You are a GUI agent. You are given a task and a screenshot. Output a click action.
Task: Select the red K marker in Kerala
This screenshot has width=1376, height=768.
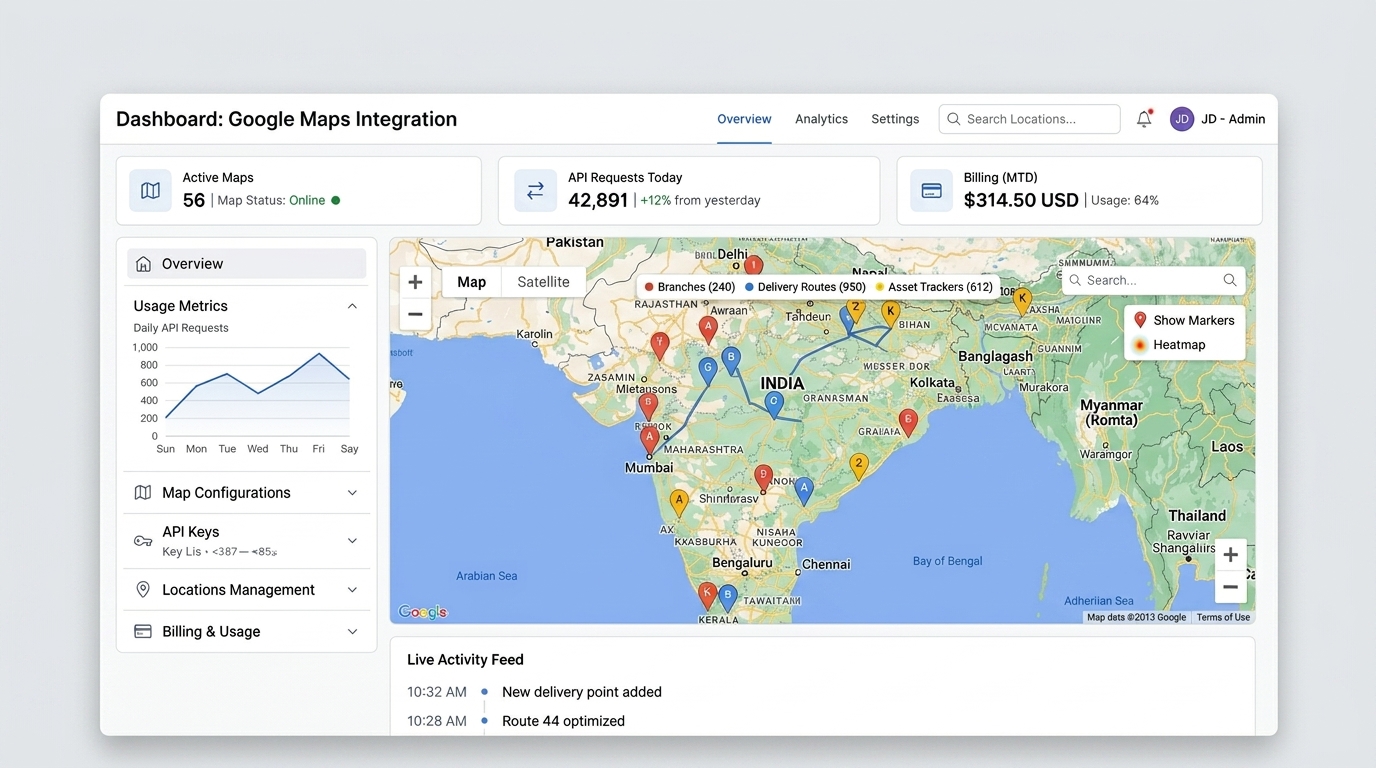(707, 596)
